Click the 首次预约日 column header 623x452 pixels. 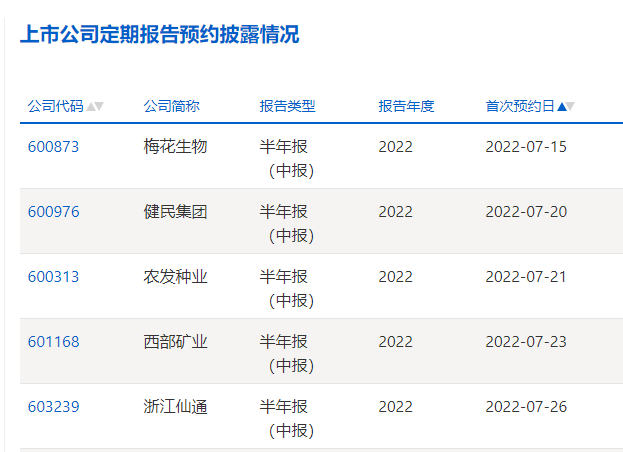[519, 106]
